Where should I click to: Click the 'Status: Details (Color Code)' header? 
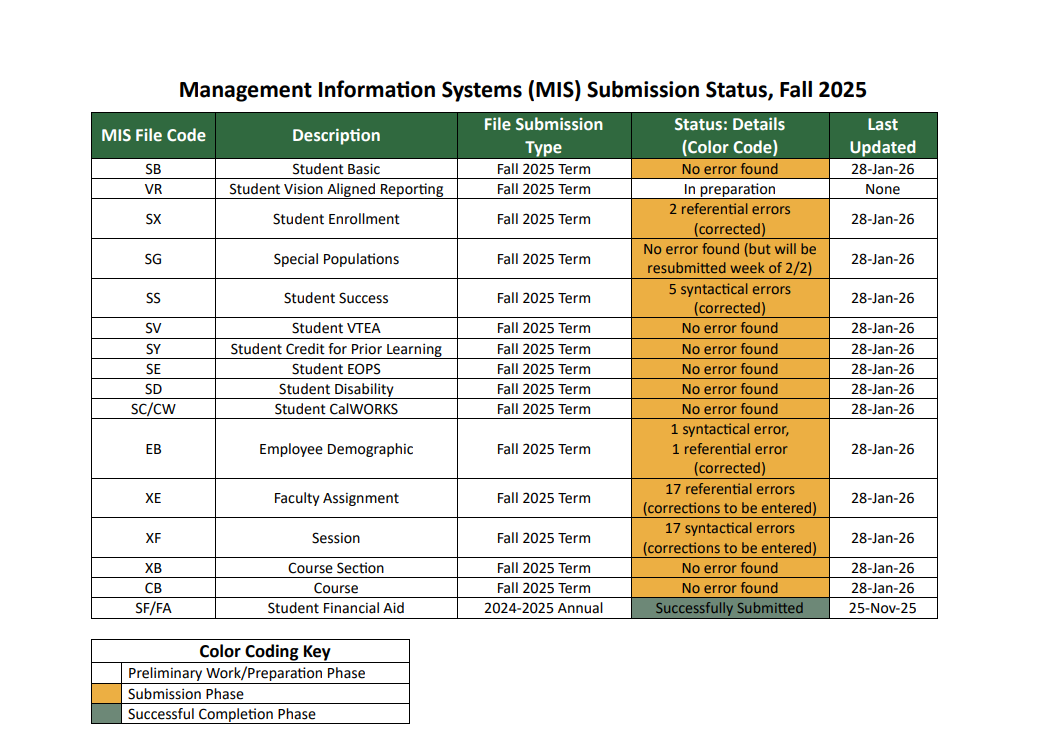(730, 135)
